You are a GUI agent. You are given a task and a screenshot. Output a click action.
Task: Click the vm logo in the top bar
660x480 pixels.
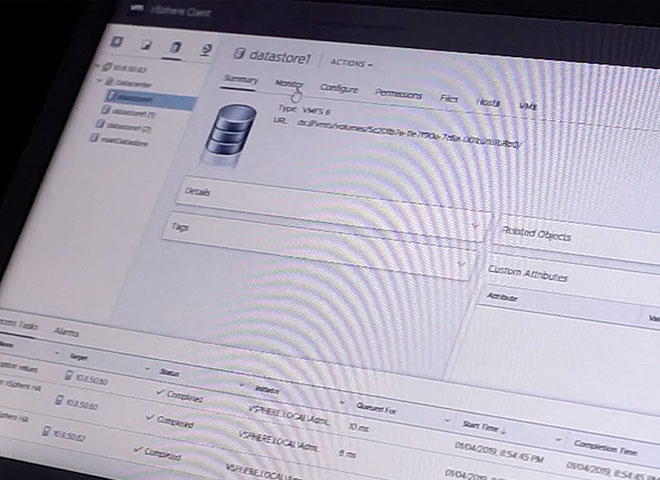(x=136, y=8)
